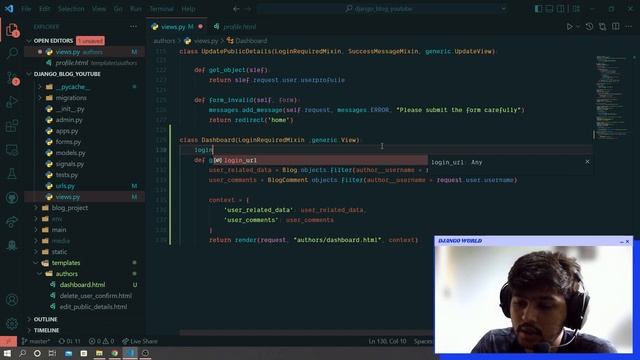The width and height of the screenshot is (640, 360).
Task: Open the GitKraken squid icon view
Action: pos(12,245)
